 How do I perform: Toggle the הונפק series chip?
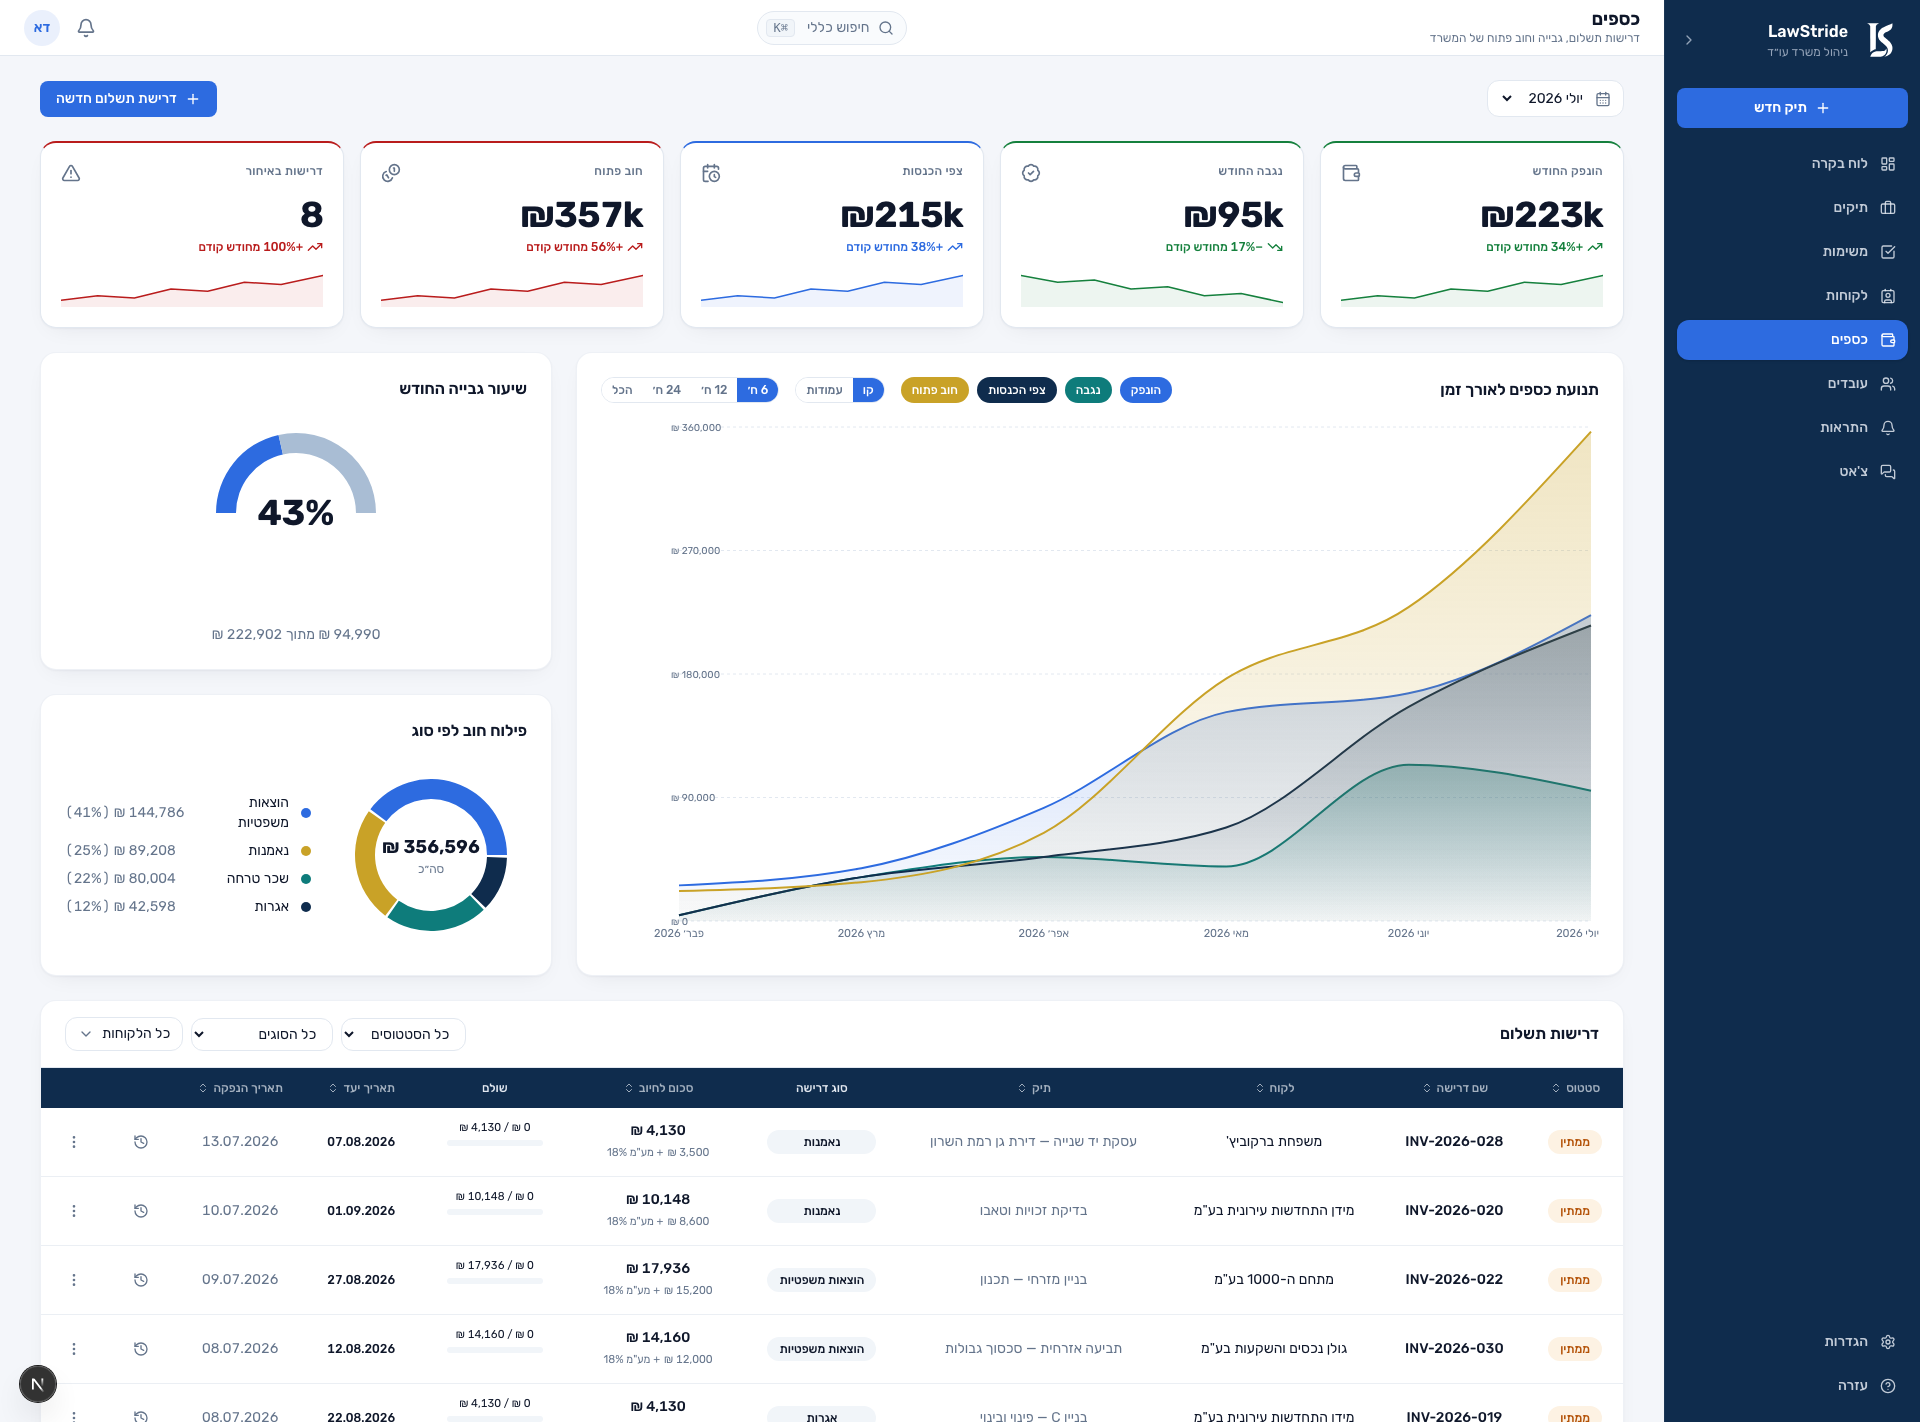point(1146,390)
